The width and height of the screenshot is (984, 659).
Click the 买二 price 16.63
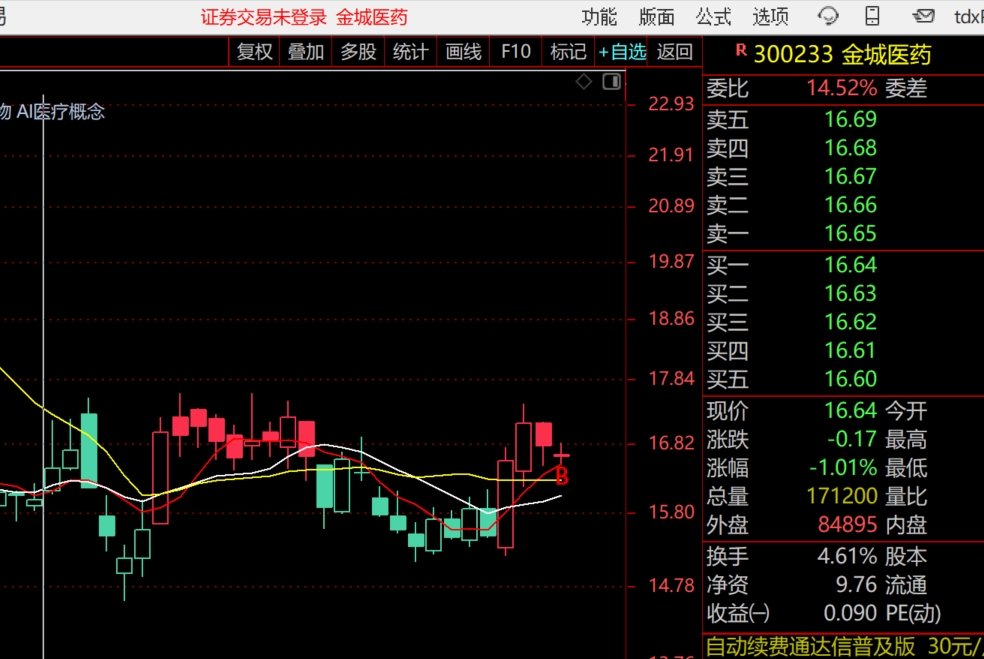pos(850,293)
